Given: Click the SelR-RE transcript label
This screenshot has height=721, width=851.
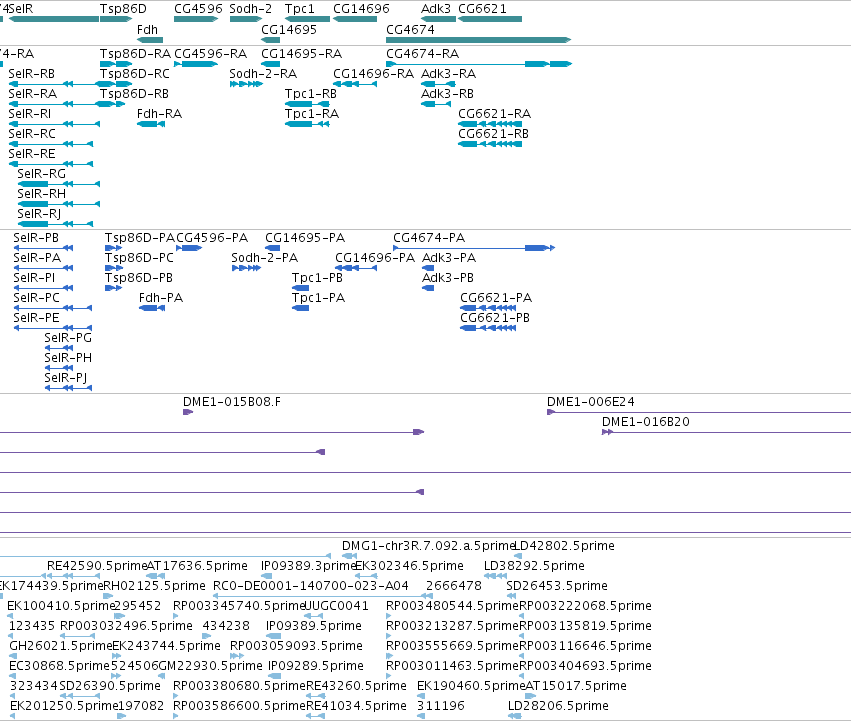Looking at the screenshot, I should (31, 154).
